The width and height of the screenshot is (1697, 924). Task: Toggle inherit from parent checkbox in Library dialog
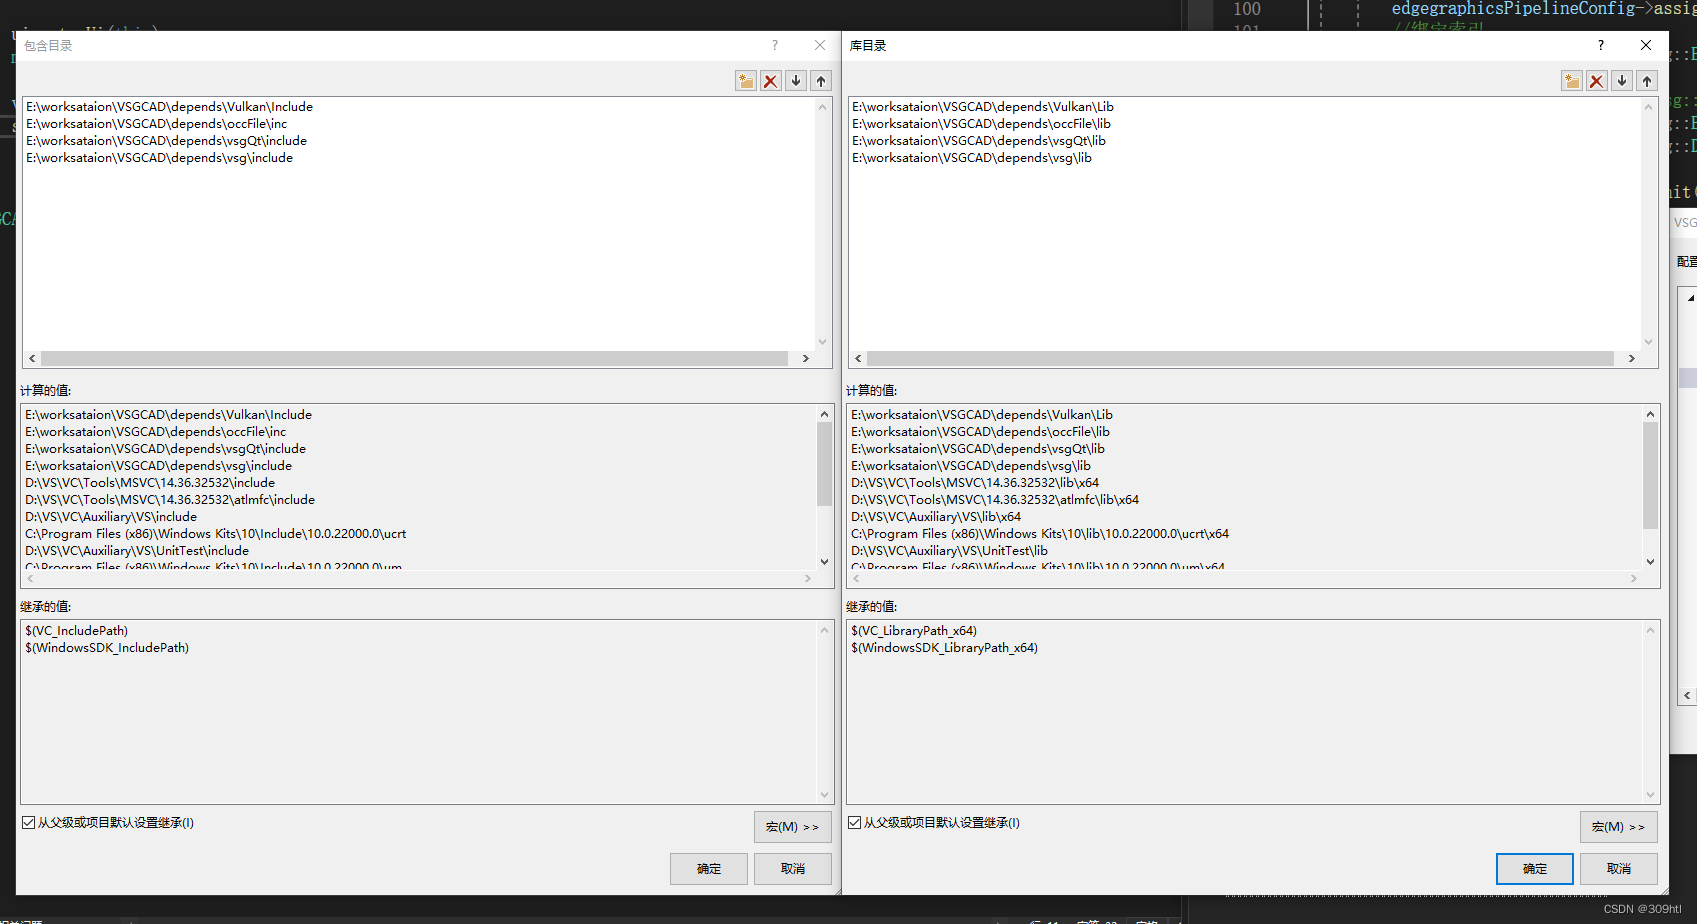[855, 823]
